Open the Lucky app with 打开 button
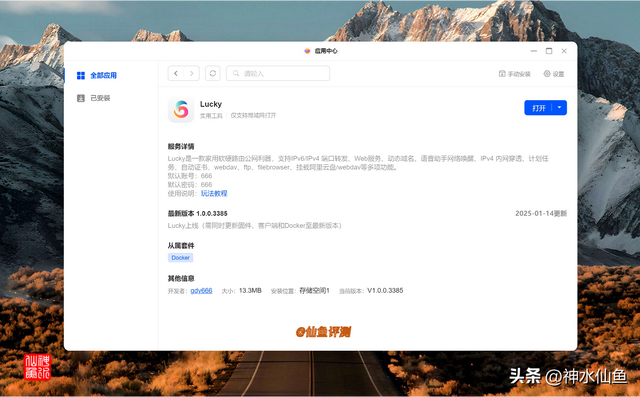Image resolution: width=640 pixels, height=397 pixels. (x=539, y=108)
